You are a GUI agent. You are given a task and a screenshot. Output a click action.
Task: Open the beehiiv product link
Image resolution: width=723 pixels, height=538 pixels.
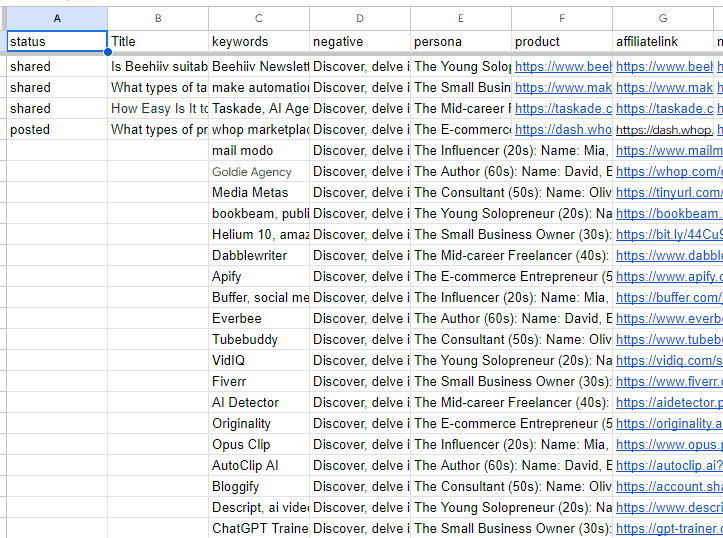(563, 66)
